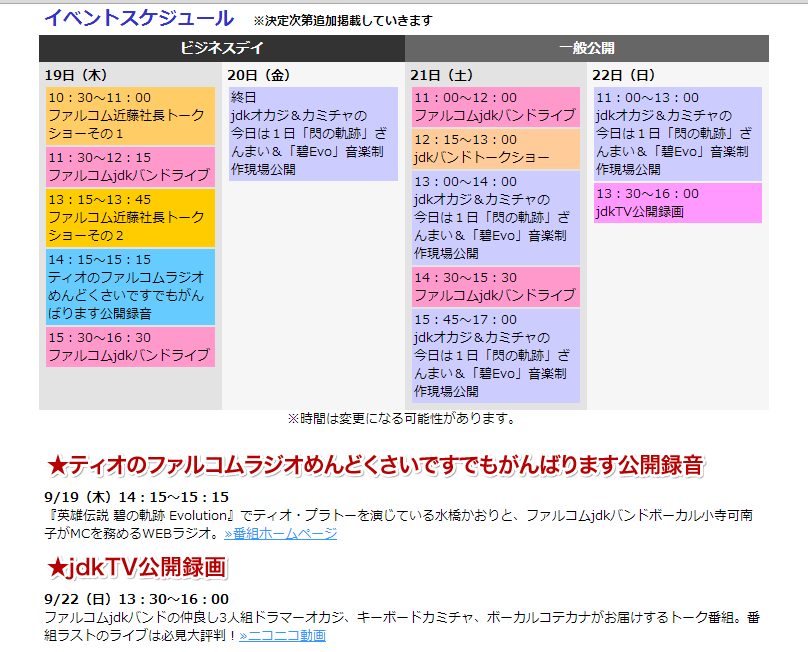Select the 22日（日） column heading

pyautogui.click(x=624, y=75)
